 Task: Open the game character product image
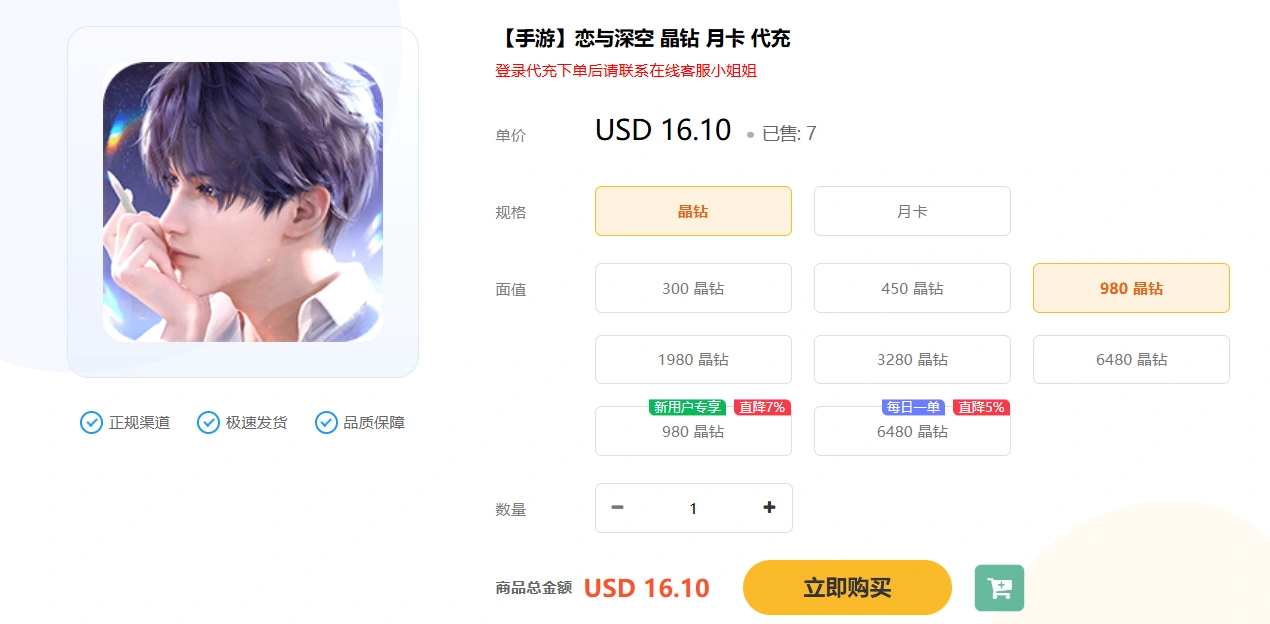[x=243, y=202]
